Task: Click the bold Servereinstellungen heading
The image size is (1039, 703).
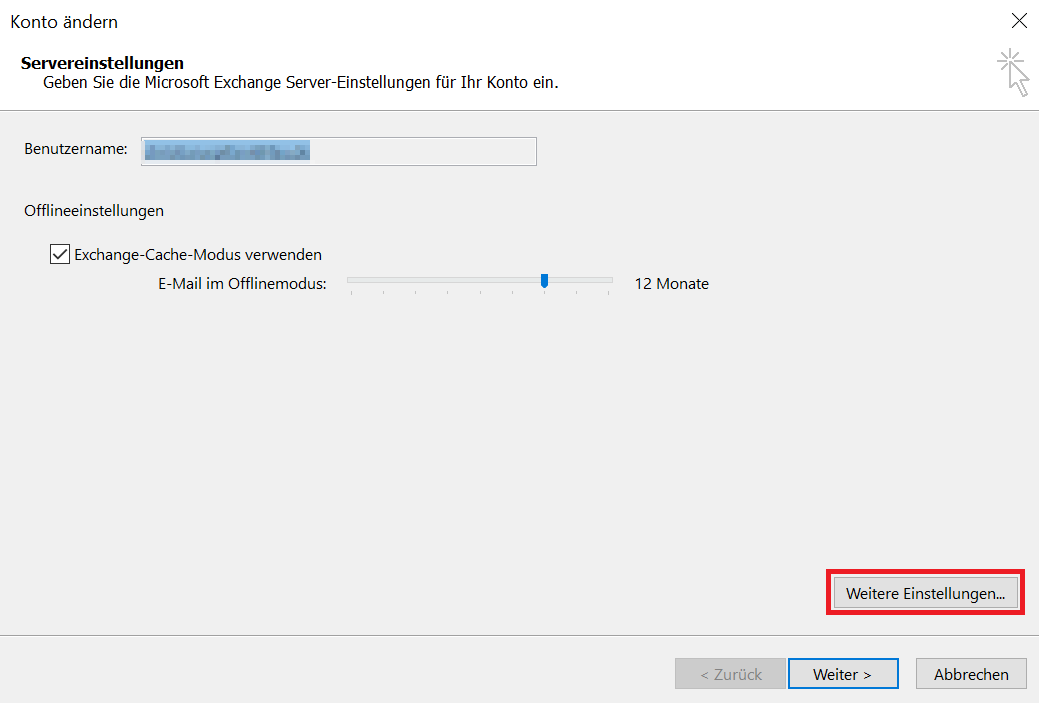Action: 102,63
